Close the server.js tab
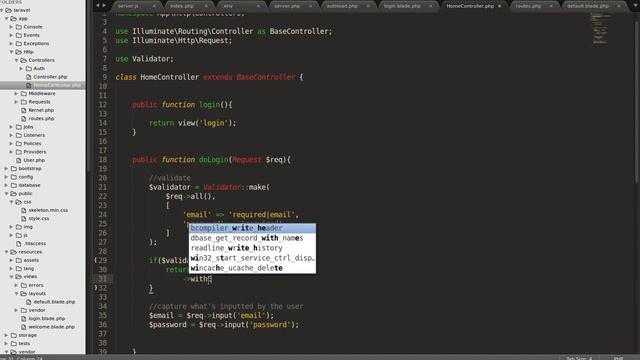Viewport: 640px width, 360px height. 154,6
